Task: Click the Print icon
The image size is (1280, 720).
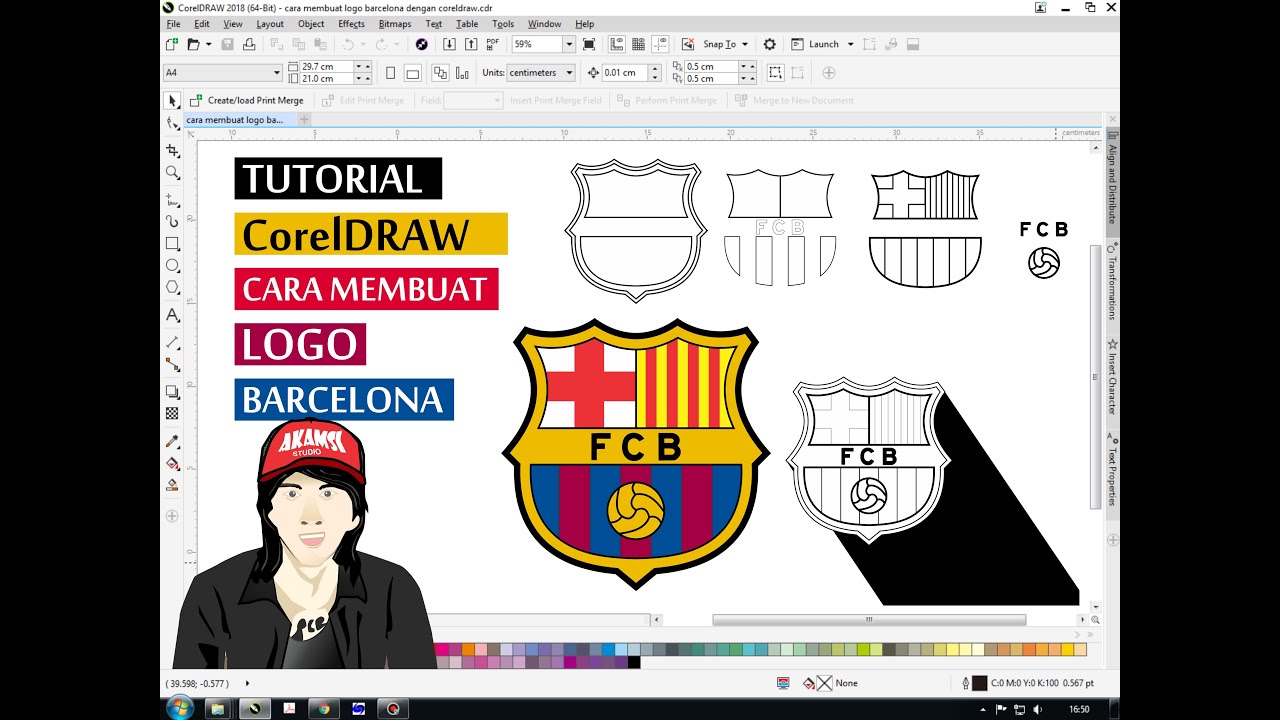Action: coord(249,44)
